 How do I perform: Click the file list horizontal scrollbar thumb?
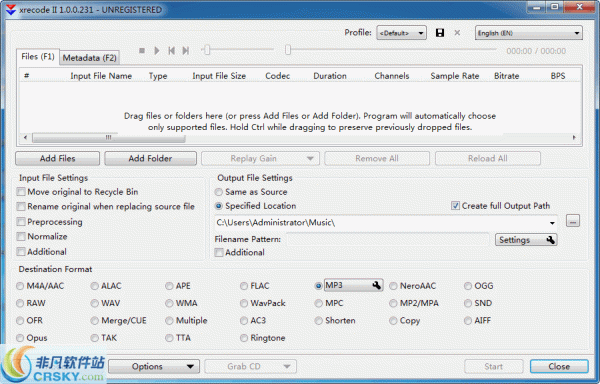point(109,137)
